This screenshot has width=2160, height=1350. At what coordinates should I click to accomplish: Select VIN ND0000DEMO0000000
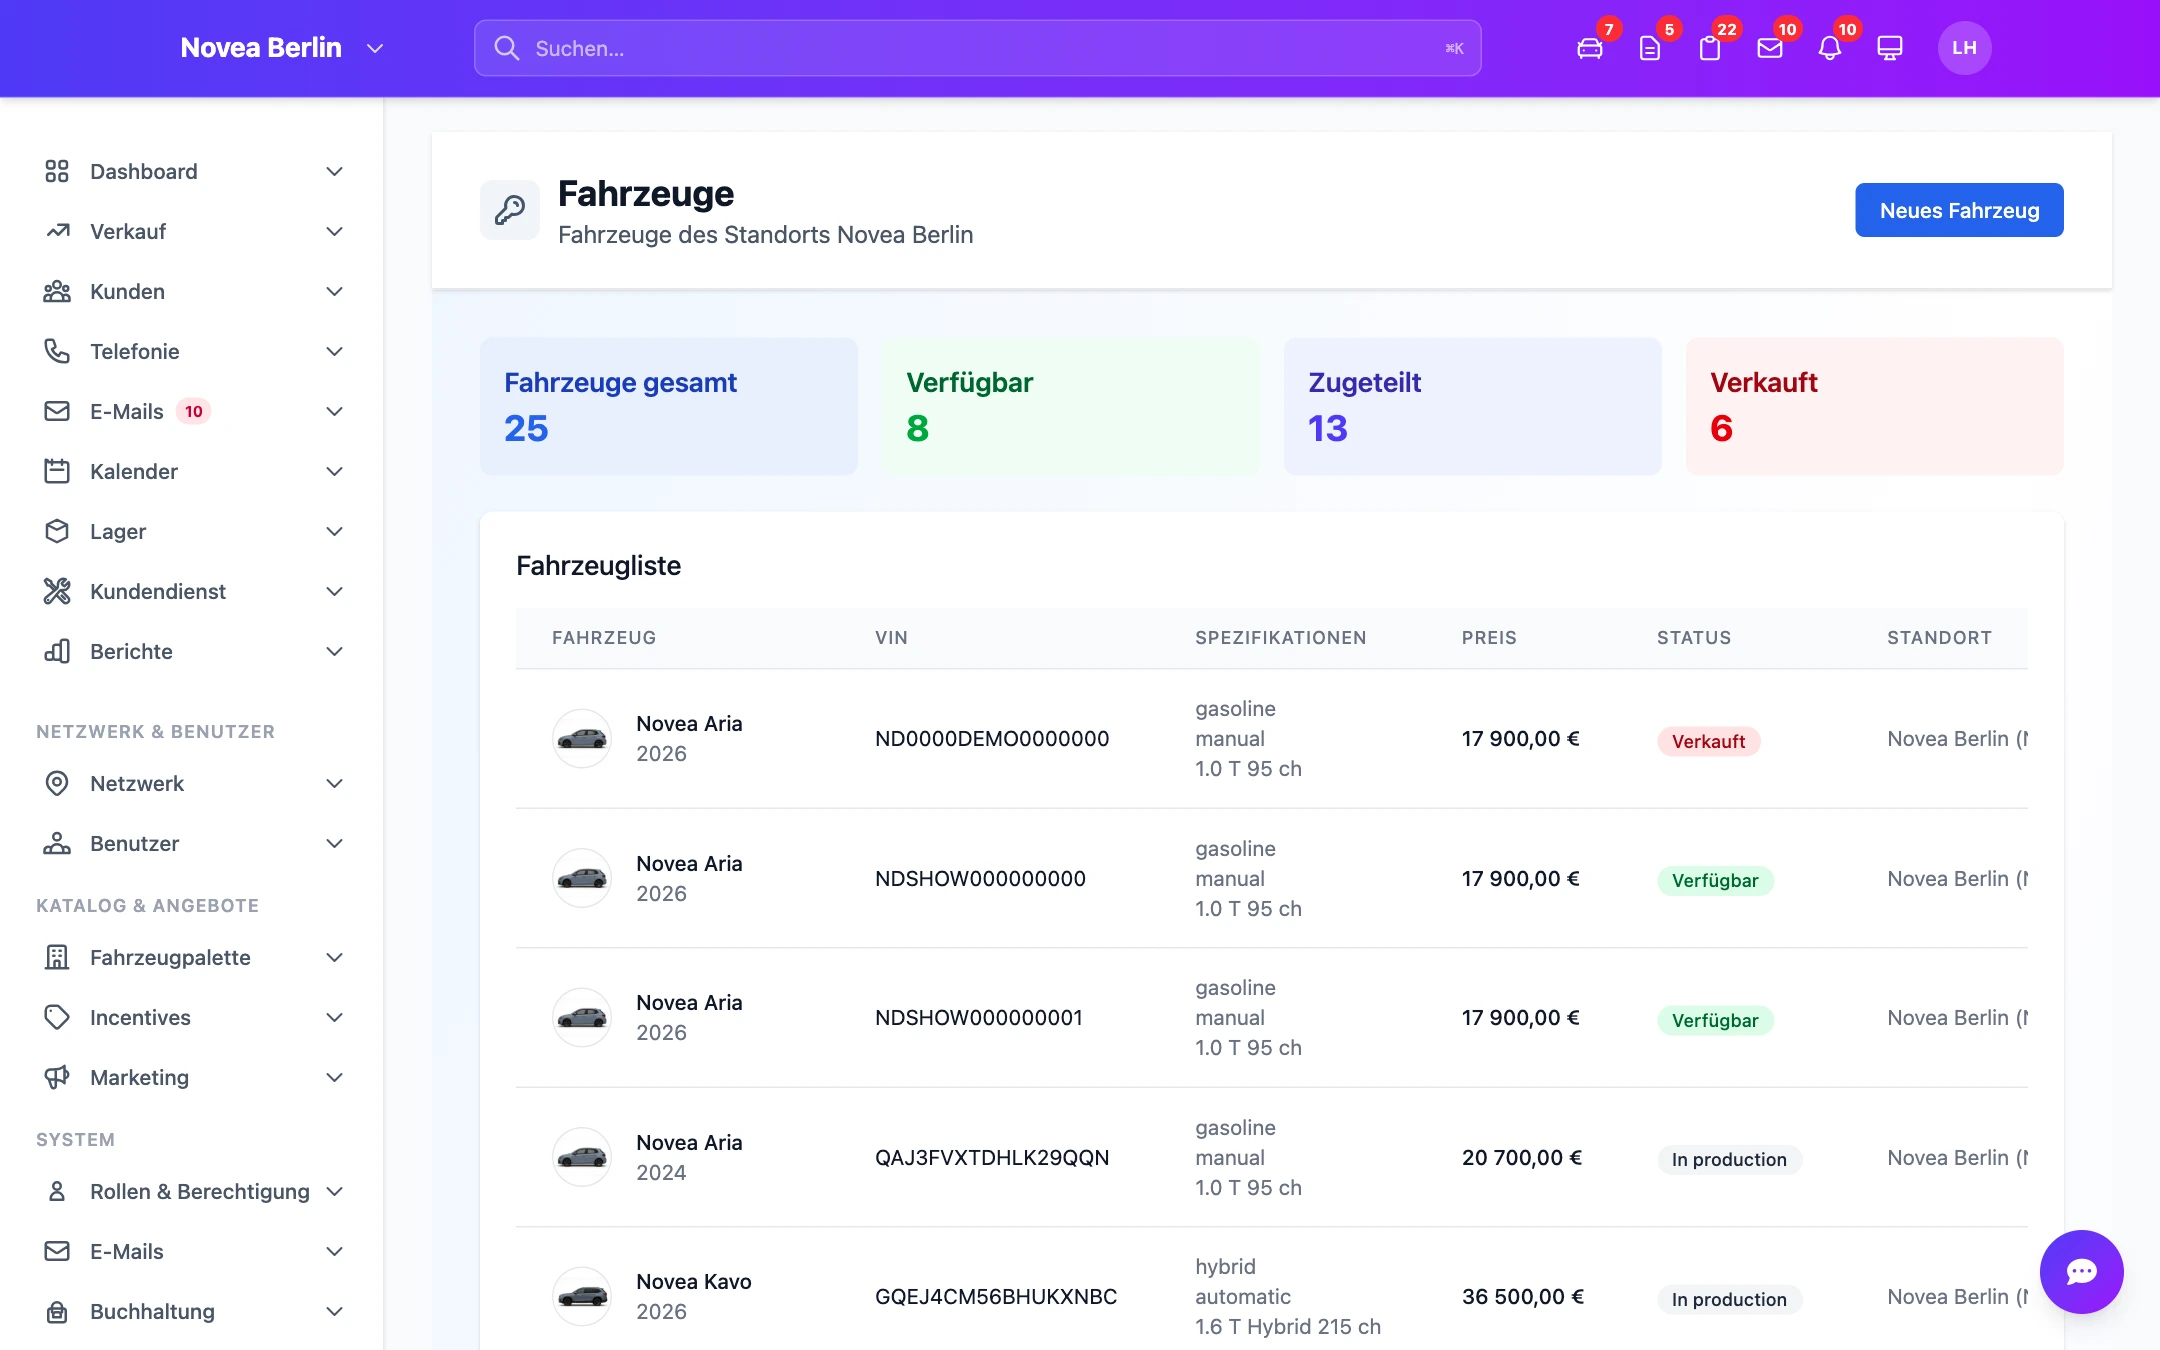click(992, 739)
